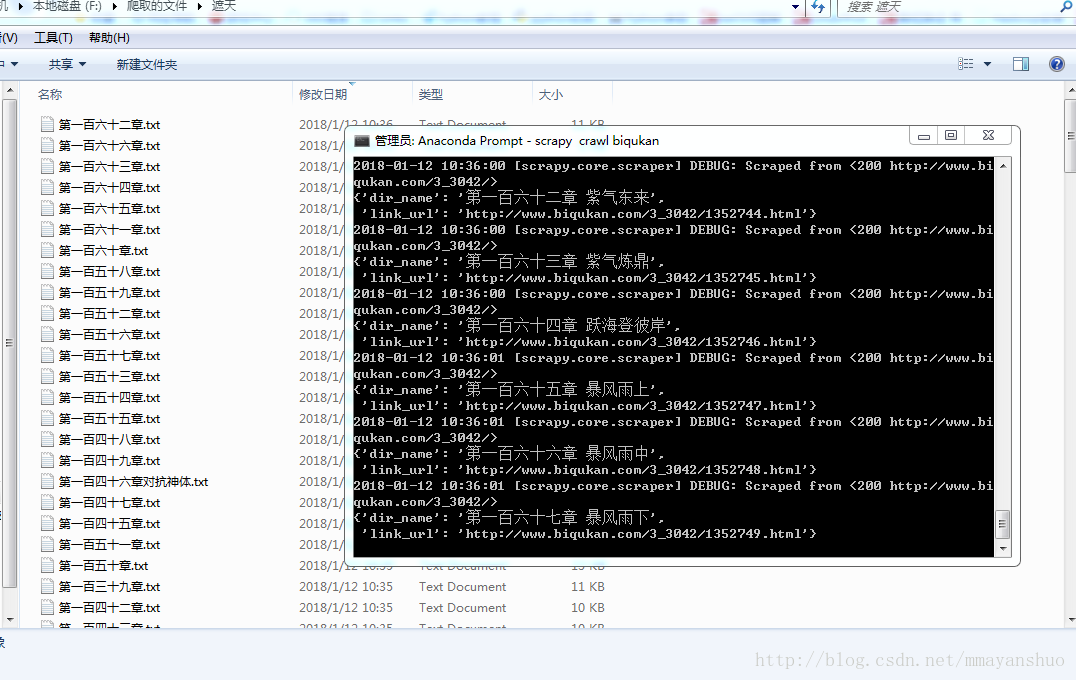
Task: Sort by the 名称 column header
Action: pyautogui.click(x=49, y=95)
